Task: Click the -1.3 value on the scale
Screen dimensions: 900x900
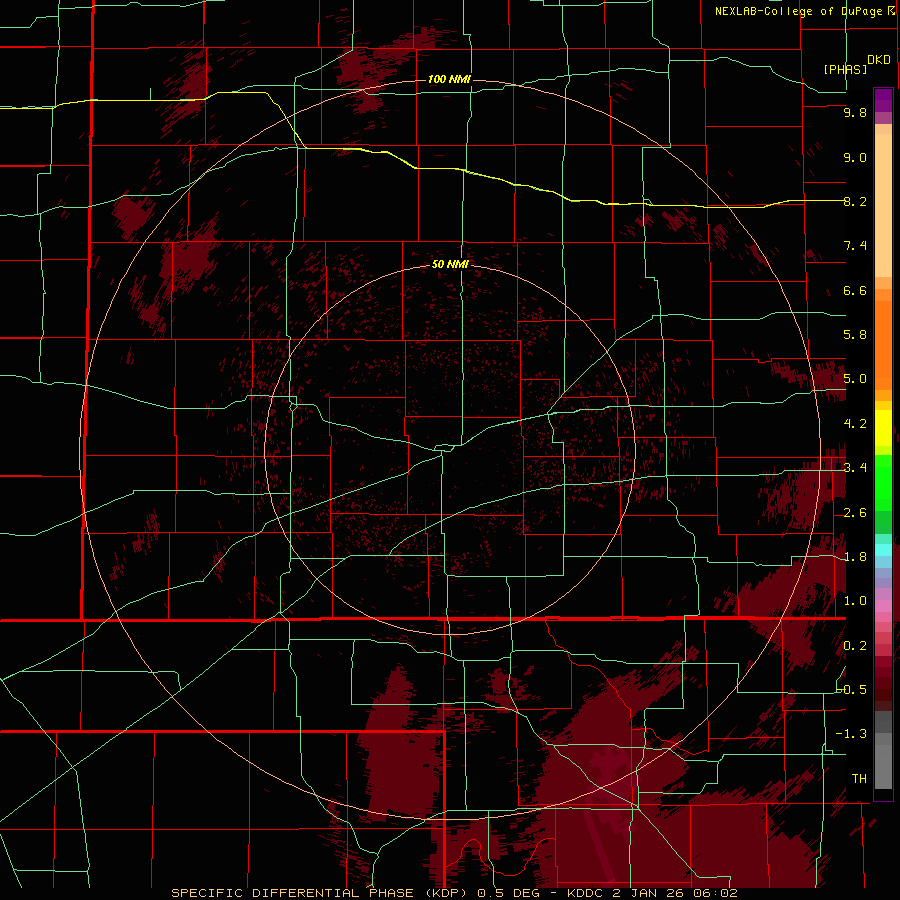Action: (851, 734)
